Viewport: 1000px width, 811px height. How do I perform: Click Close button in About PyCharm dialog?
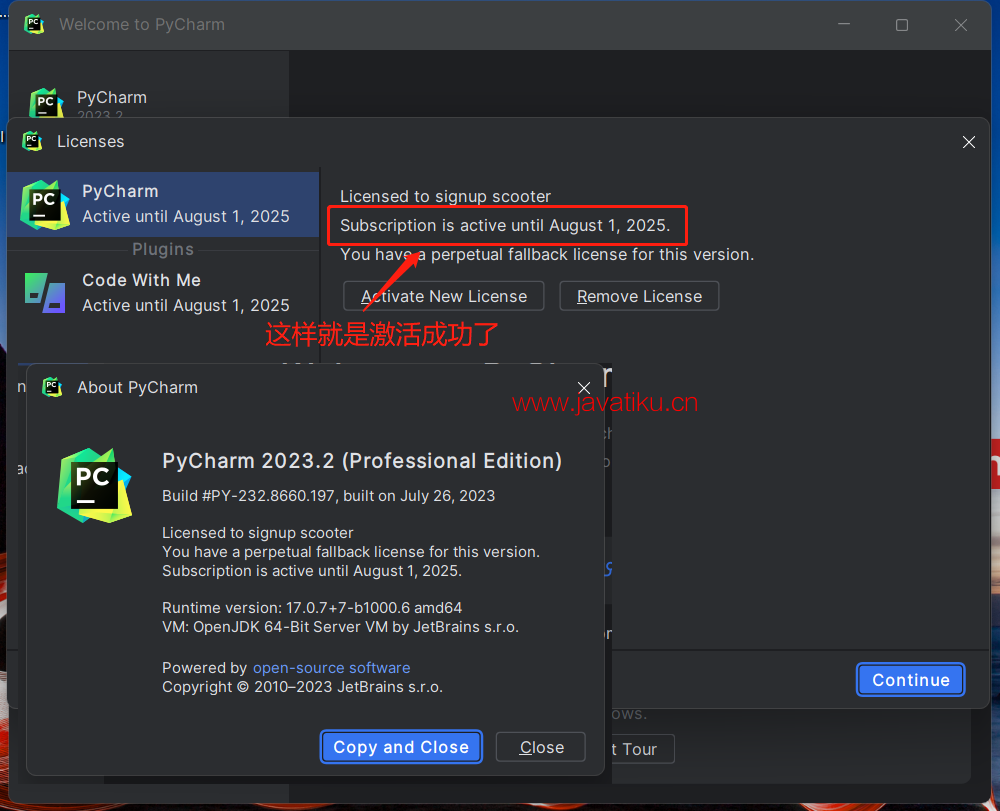[x=541, y=747]
